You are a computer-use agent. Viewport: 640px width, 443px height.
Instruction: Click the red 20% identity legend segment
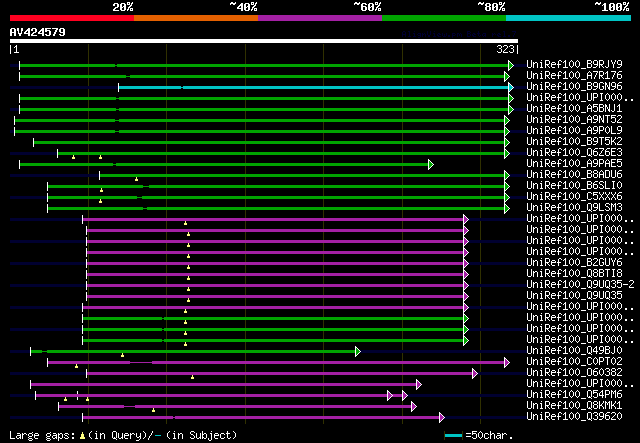(x=71, y=18)
